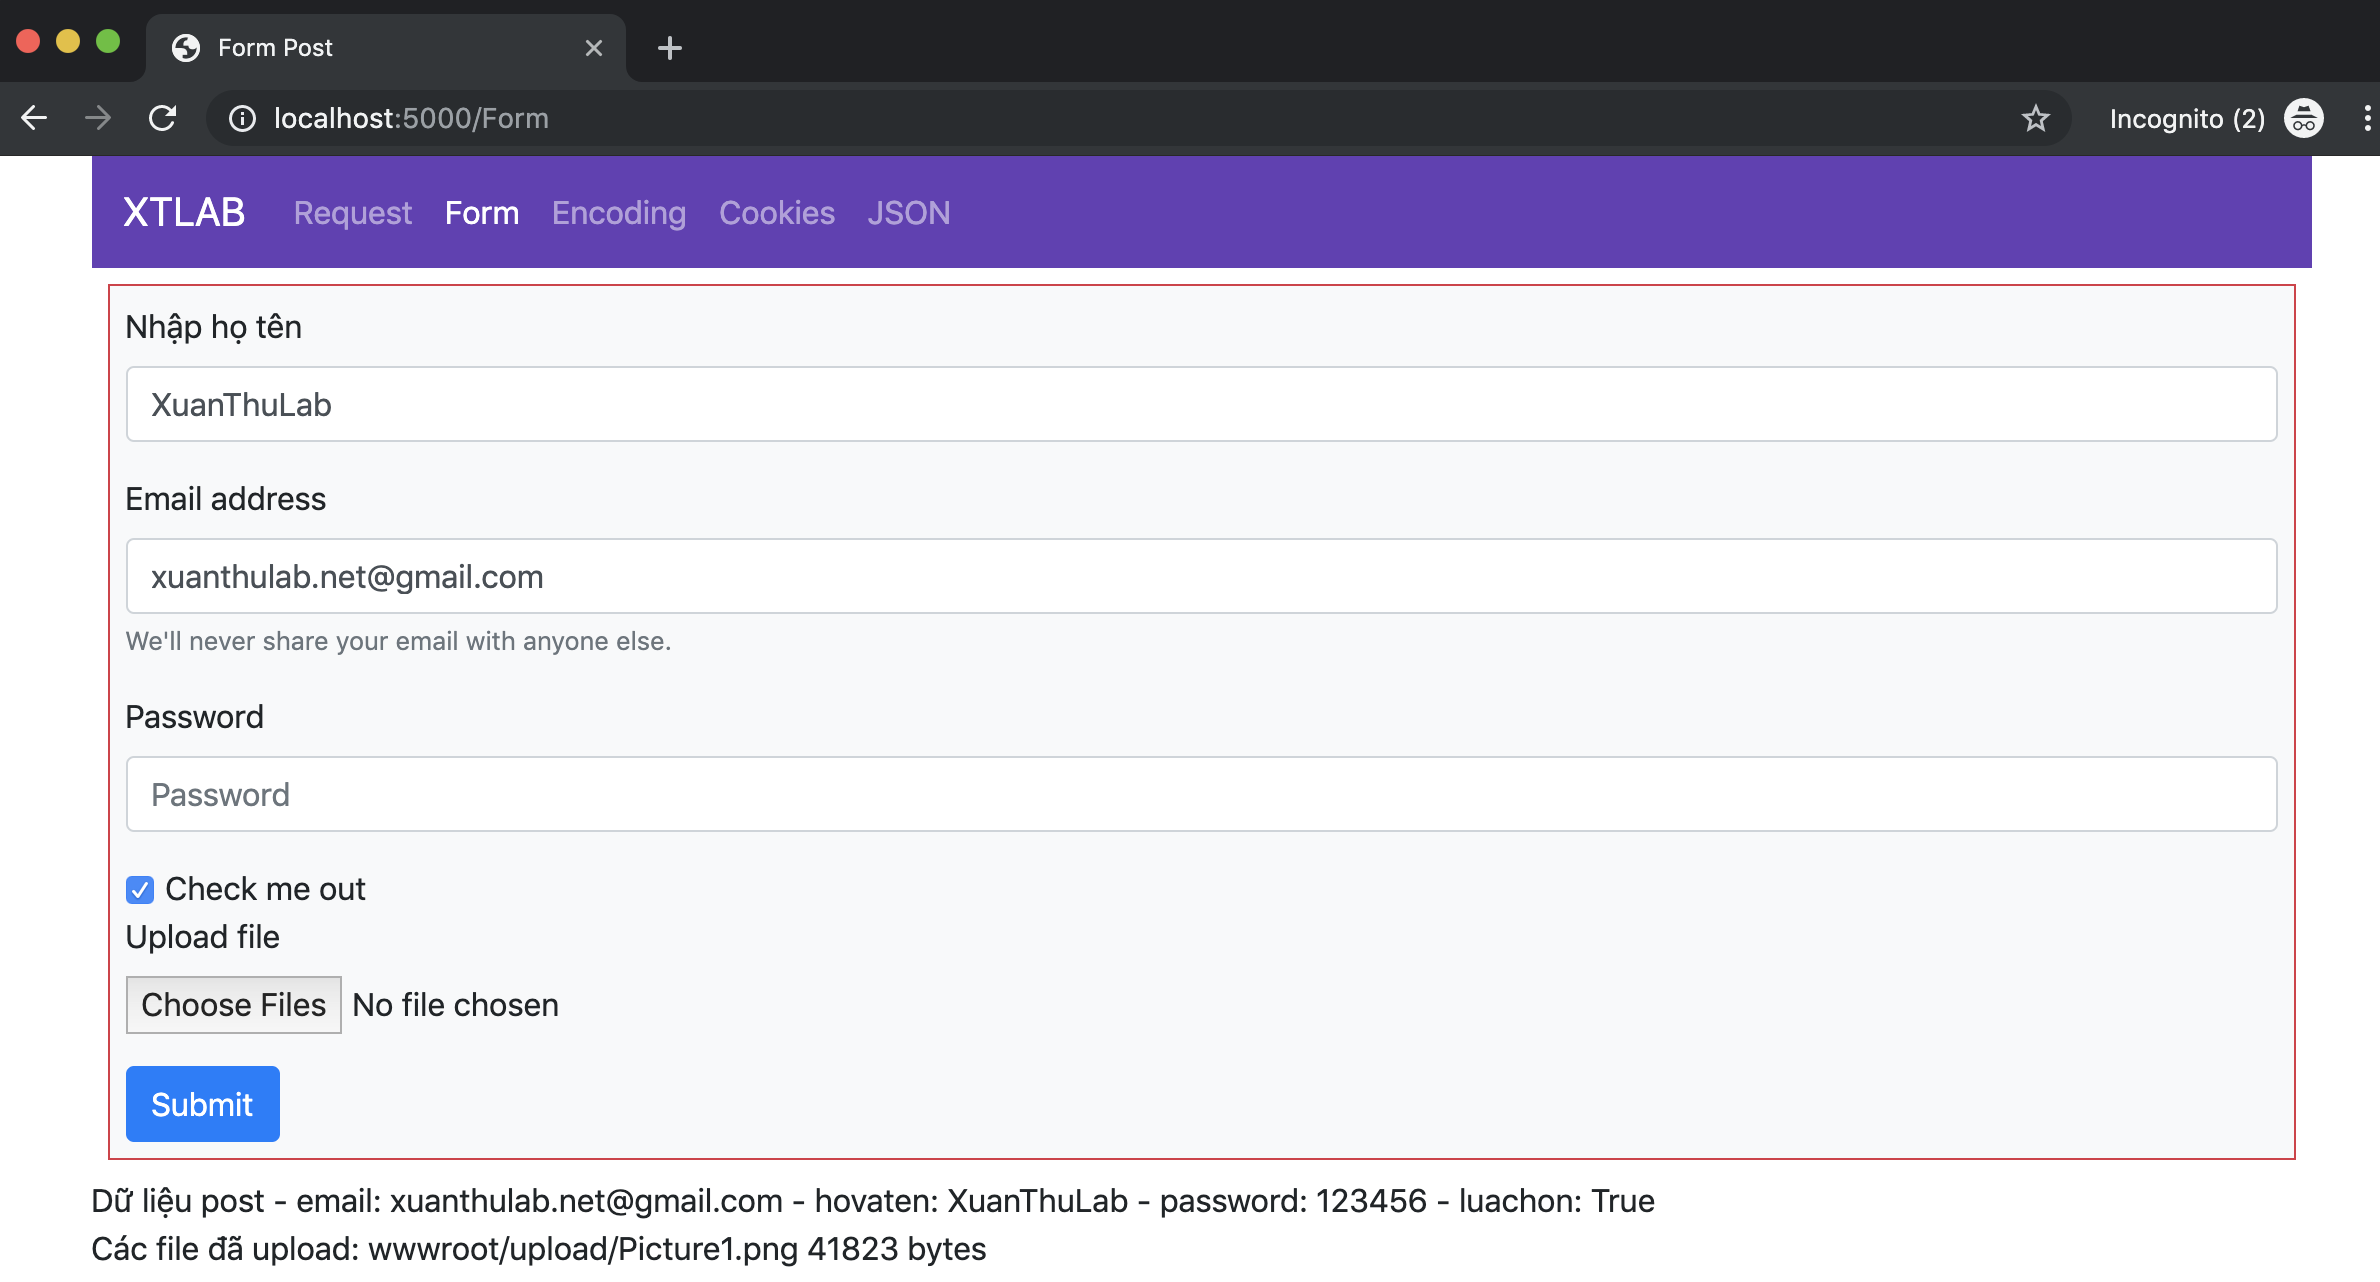
Task: Click the XTLAB brand logo
Action: pyautogui.click(x=184, y=213)
